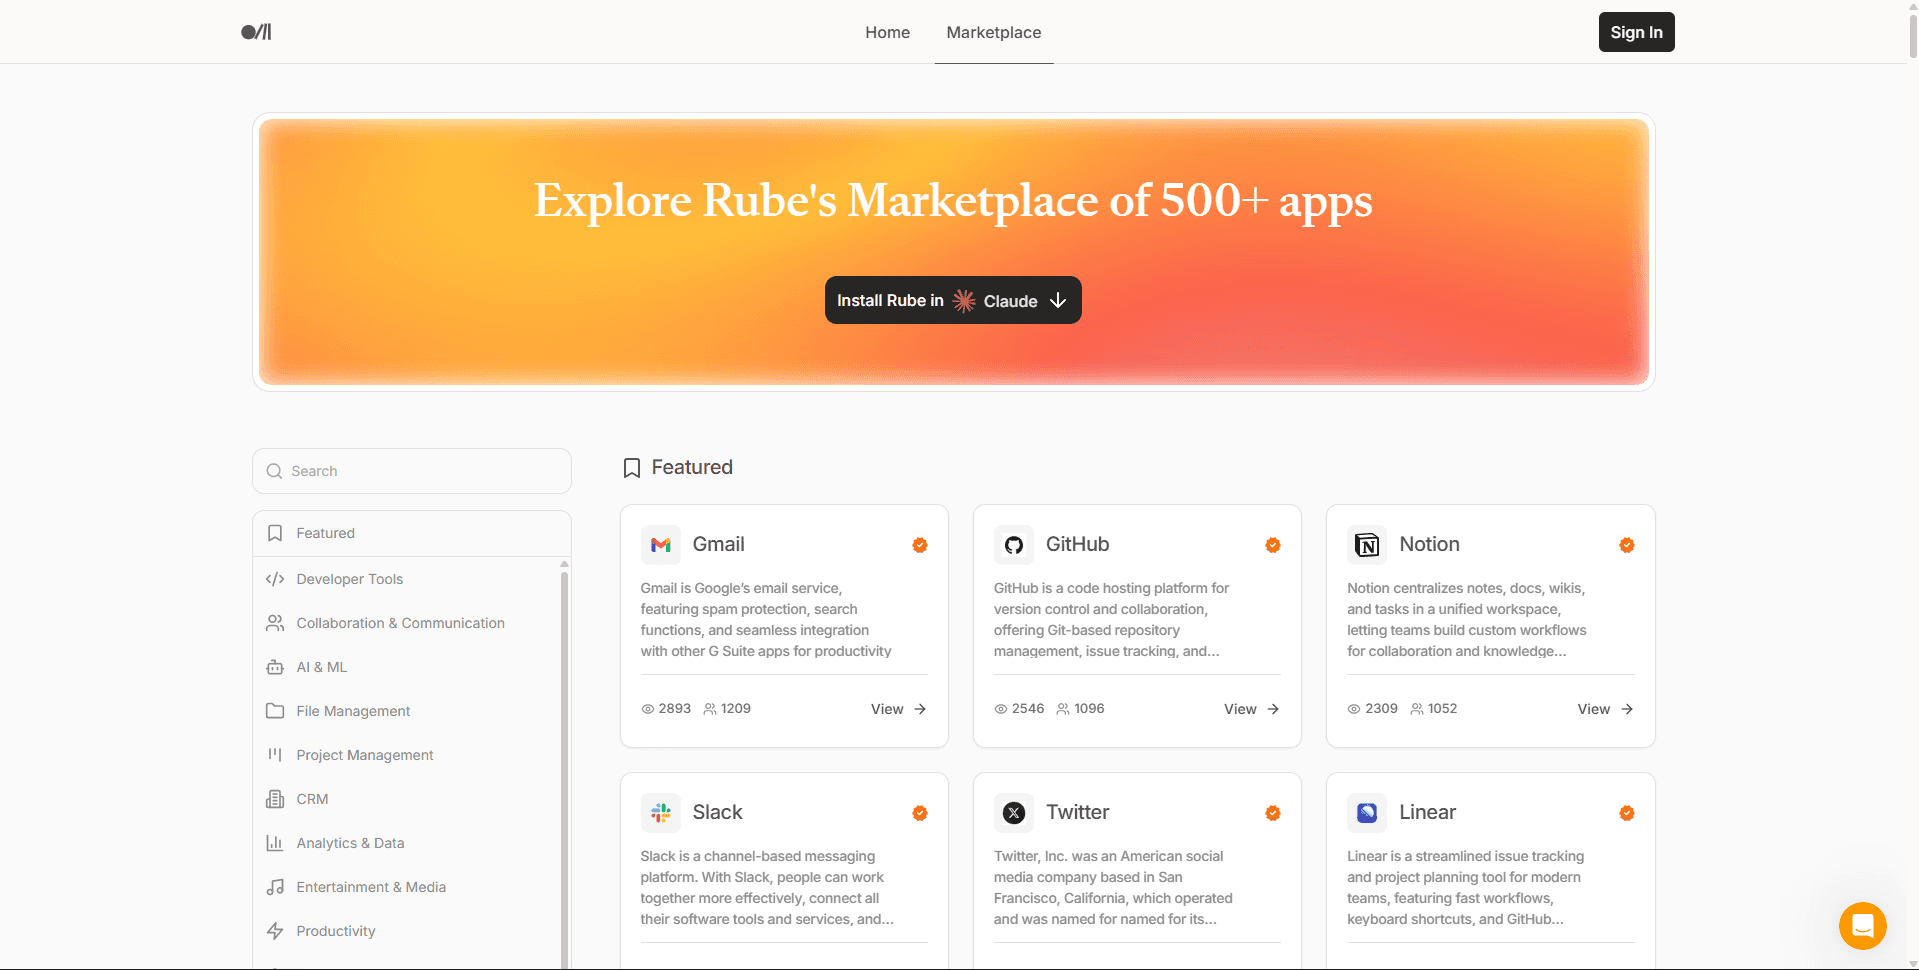Select the Gmail app icon

(661, 544)
